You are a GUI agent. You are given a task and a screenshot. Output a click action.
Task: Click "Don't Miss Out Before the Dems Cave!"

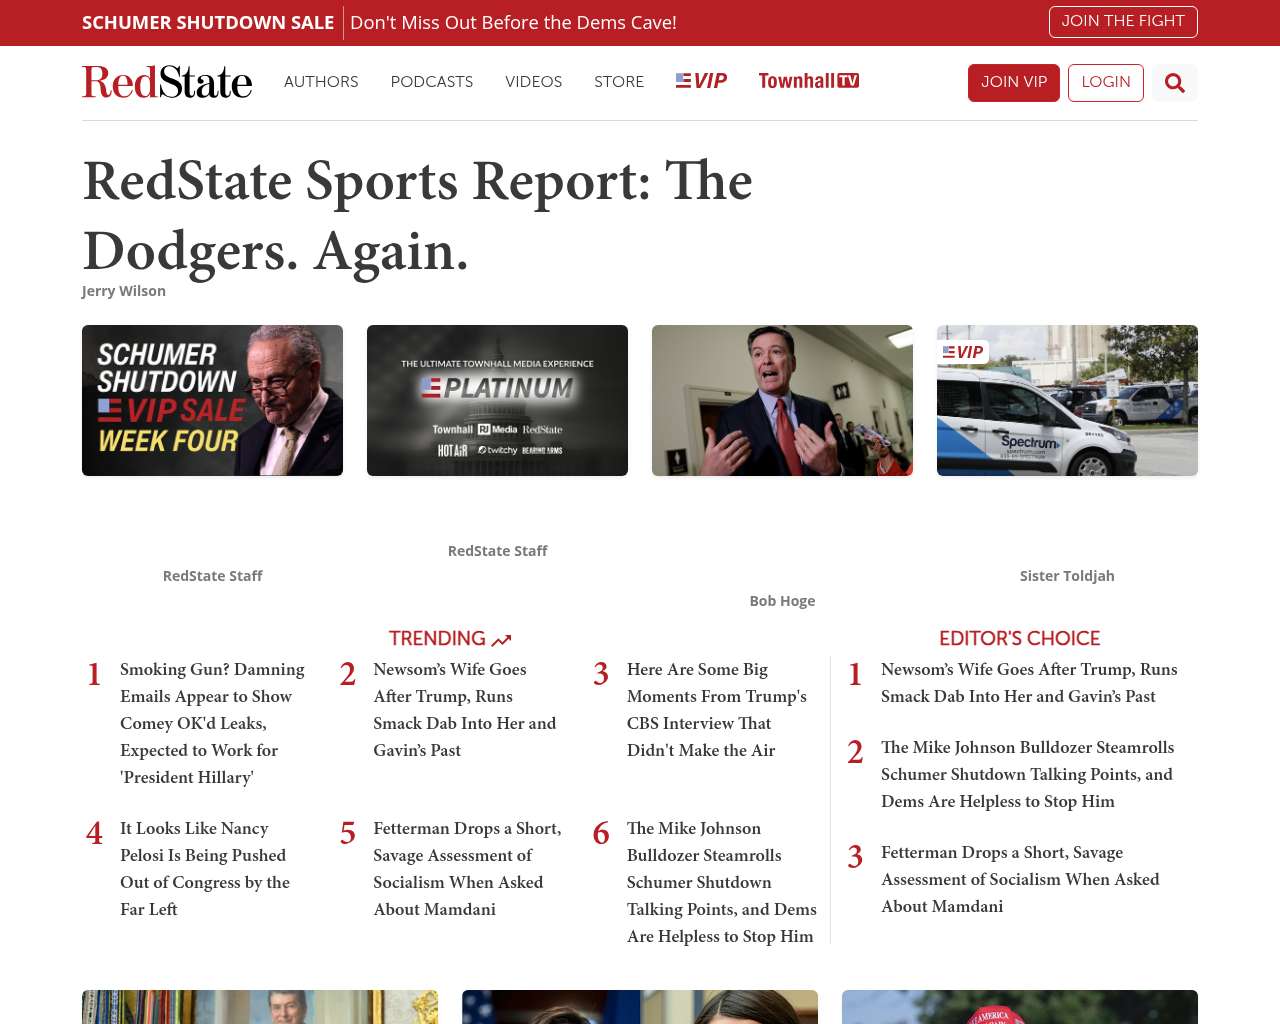tap(513, 23)
